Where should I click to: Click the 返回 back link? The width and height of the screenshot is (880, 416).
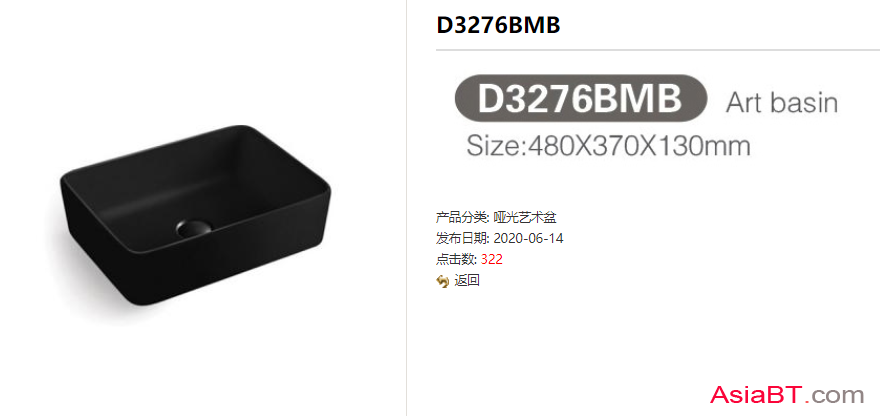pyautogui.click(x=466, y=281)
